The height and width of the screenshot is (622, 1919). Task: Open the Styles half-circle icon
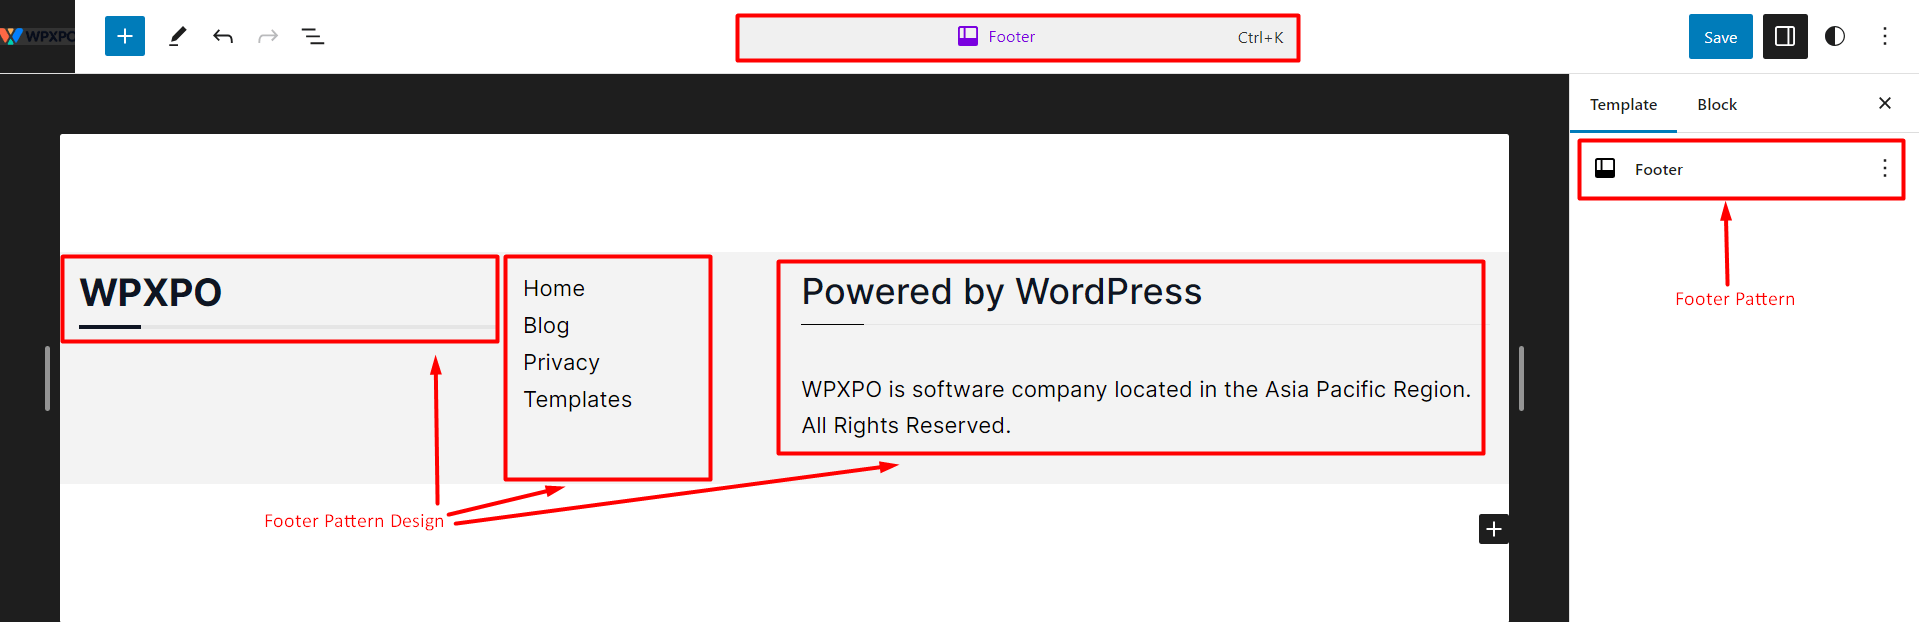click(x=1835, y=37)
